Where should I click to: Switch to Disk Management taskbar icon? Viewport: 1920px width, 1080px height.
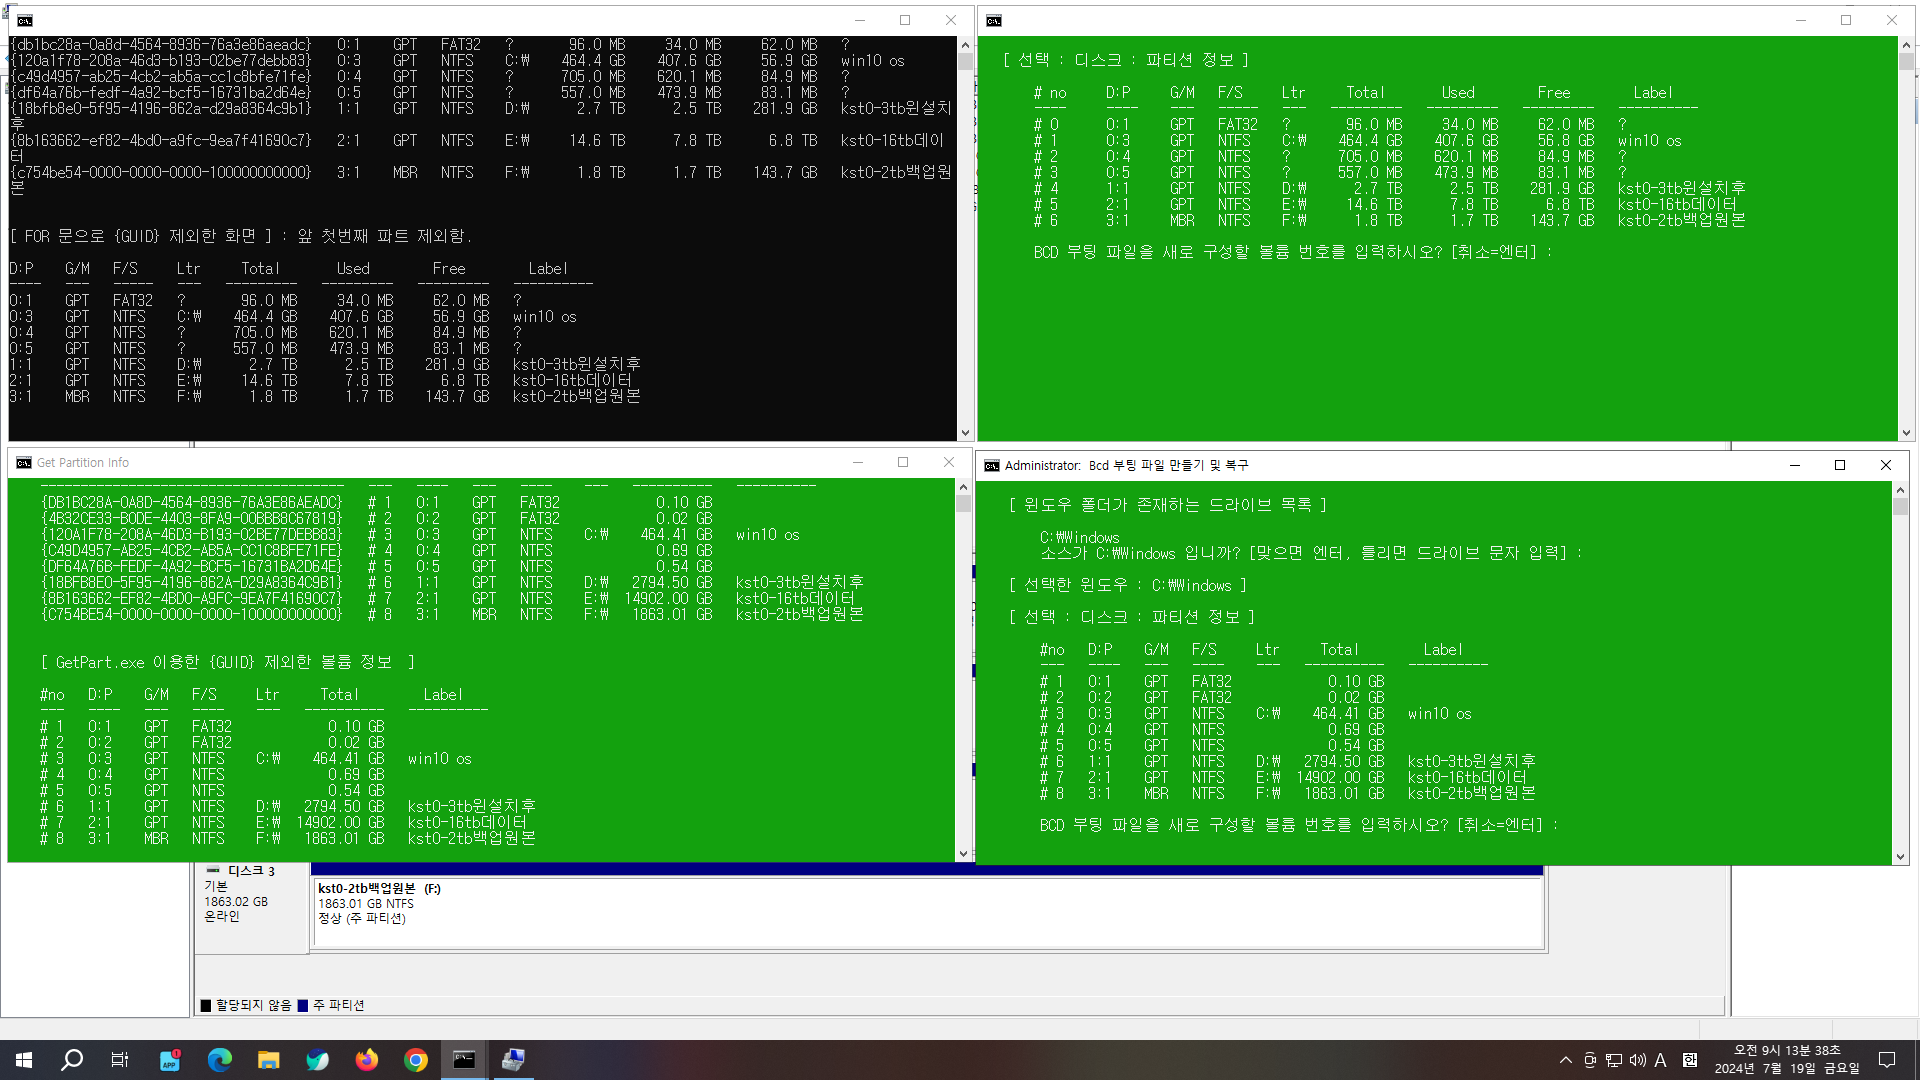pyautogui.click(x=513, y=1060)
